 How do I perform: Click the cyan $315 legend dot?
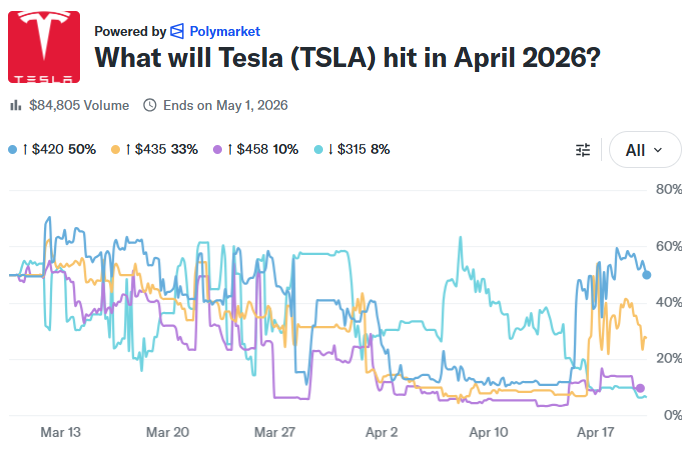320,149
